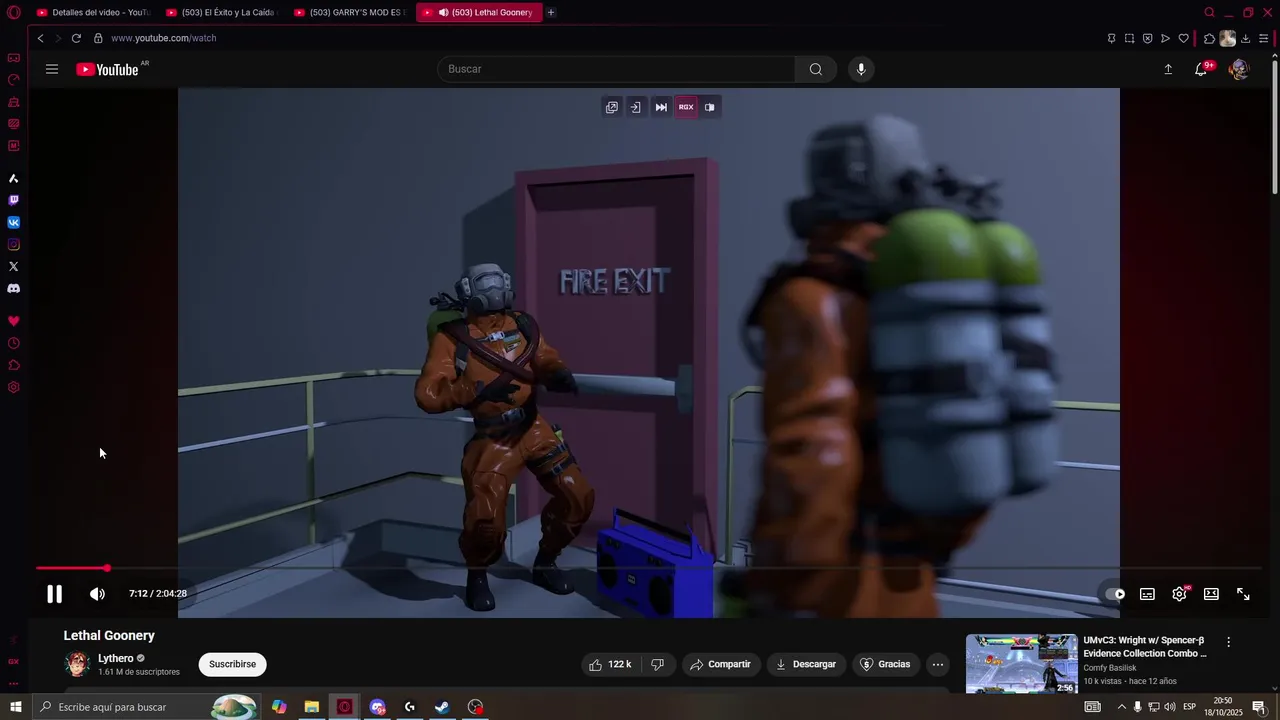This screenshot has height=720, width=1280.
Task: Open YouTube notifications bell
Action: coord(1201,69)
